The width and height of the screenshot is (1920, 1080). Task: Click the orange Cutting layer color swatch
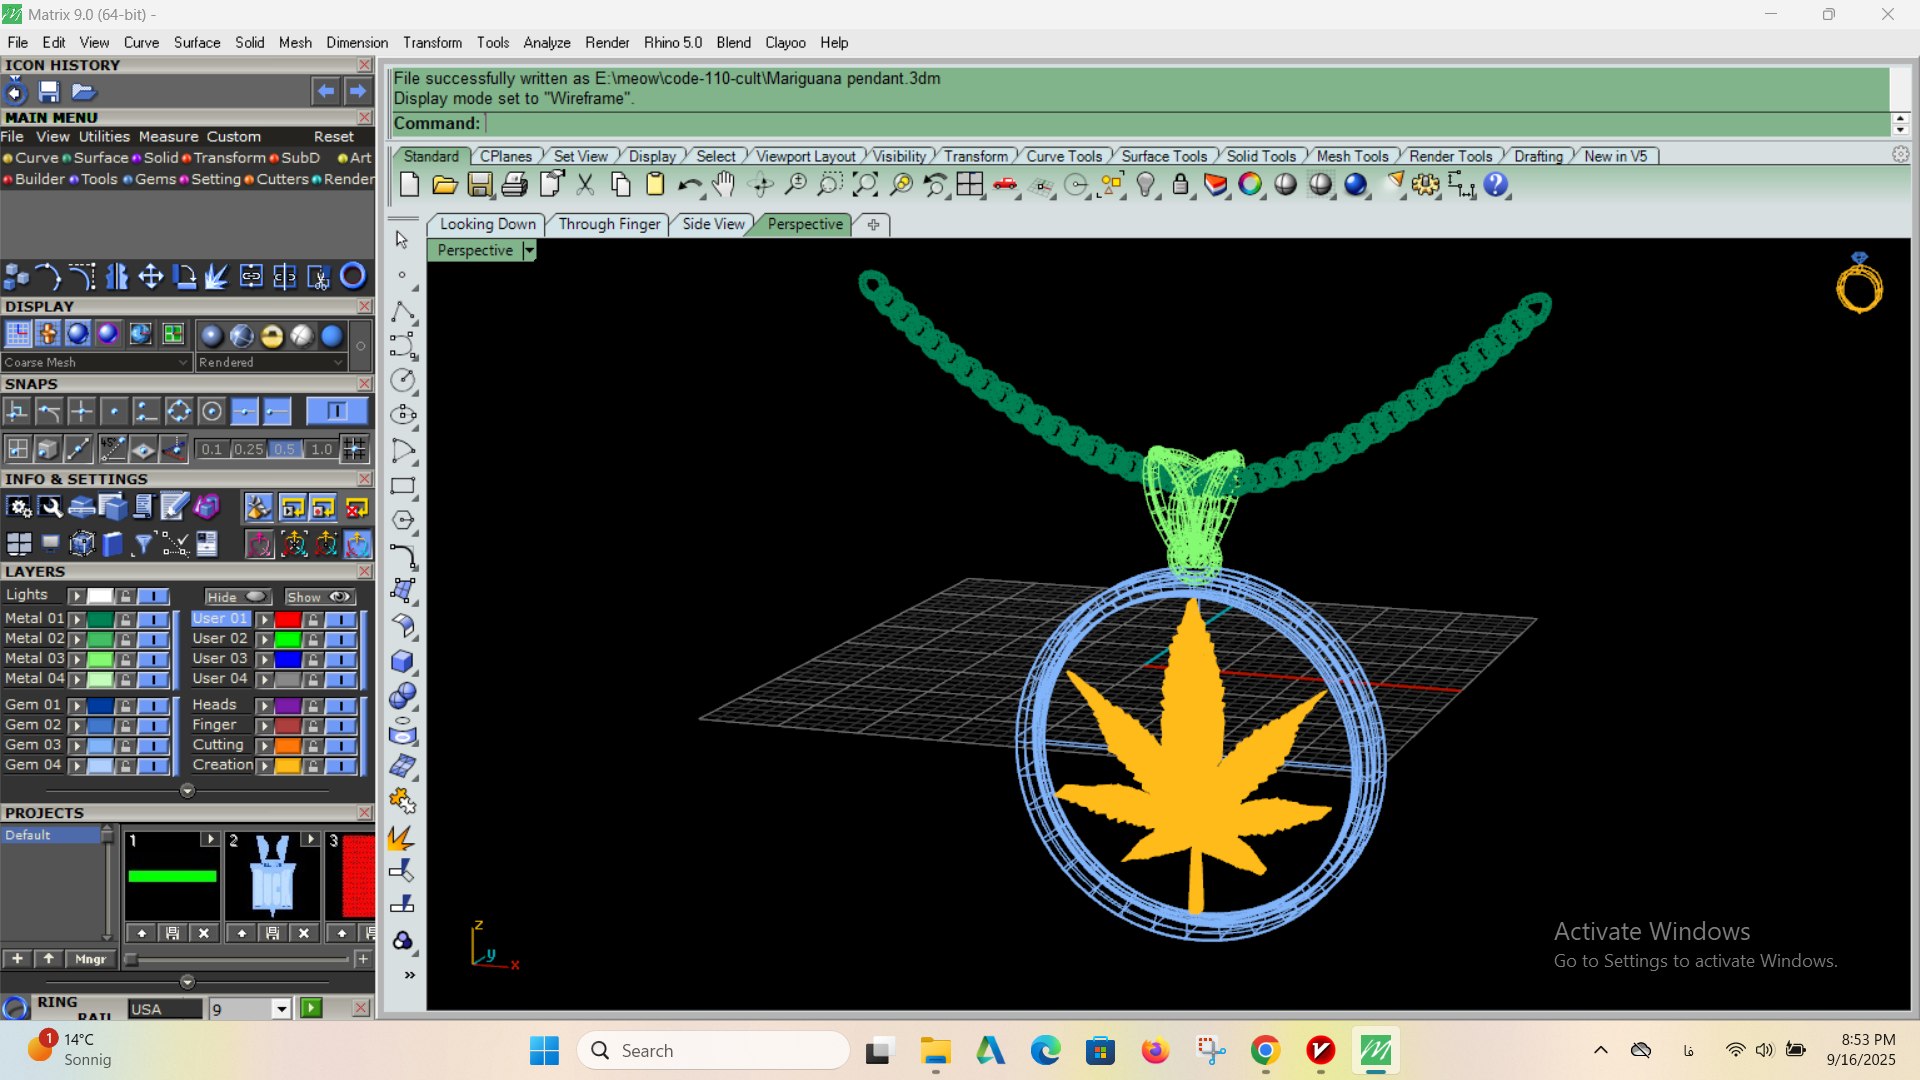[x=288, y=746]
